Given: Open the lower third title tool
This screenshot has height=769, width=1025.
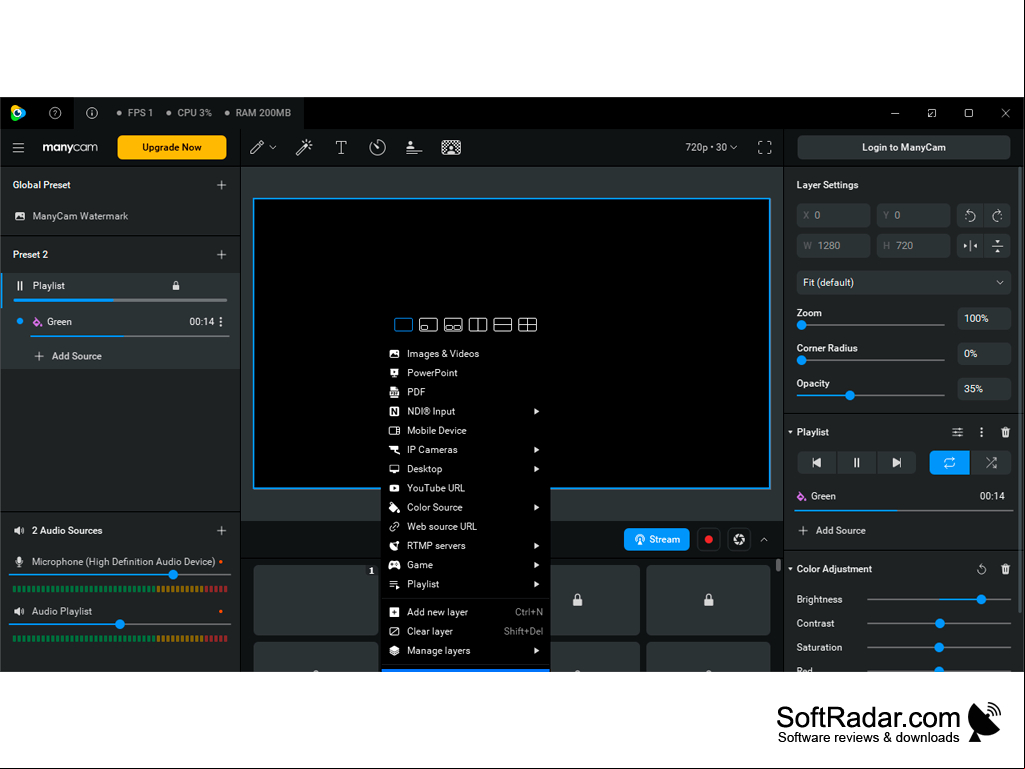Looking at the screenshot, I should click(x=414, y=148).
